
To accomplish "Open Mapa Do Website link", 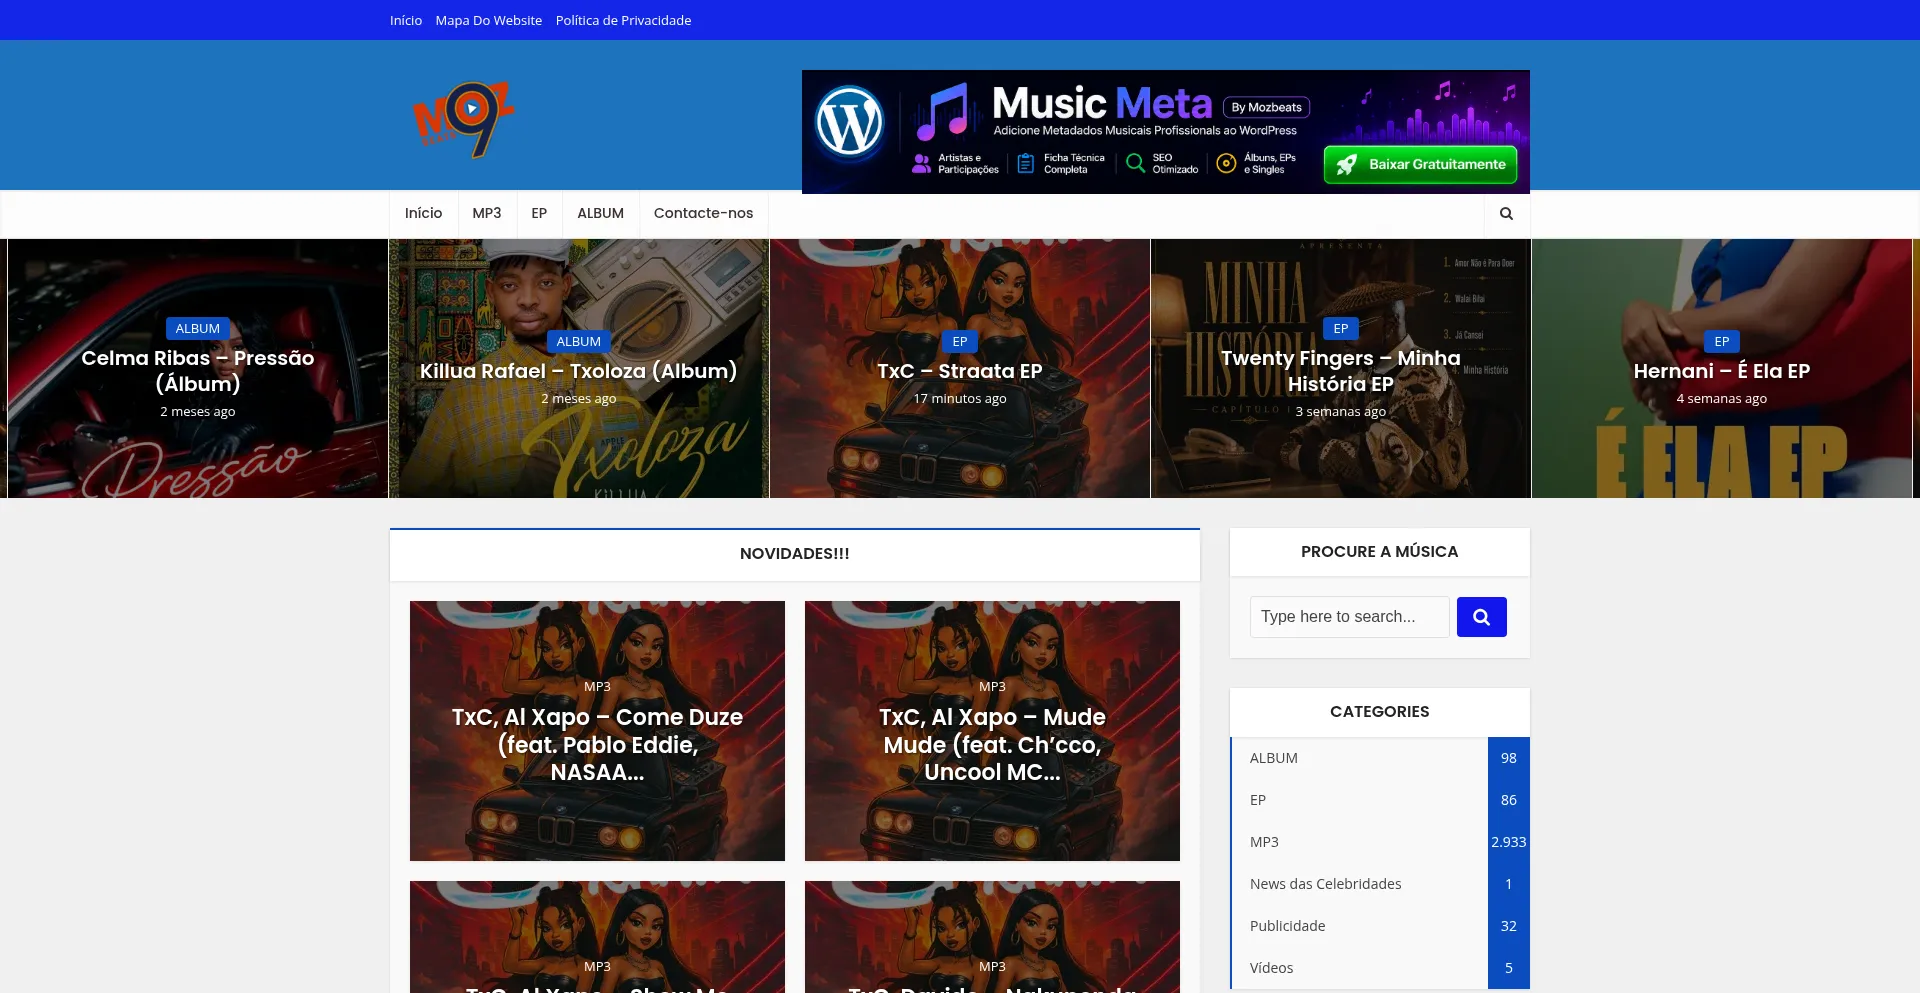I will tap(488, 20).
